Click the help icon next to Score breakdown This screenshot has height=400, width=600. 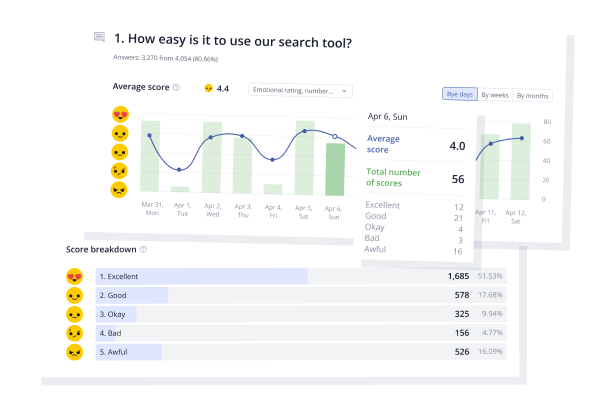pyautogui.click(x=143, y=249)
